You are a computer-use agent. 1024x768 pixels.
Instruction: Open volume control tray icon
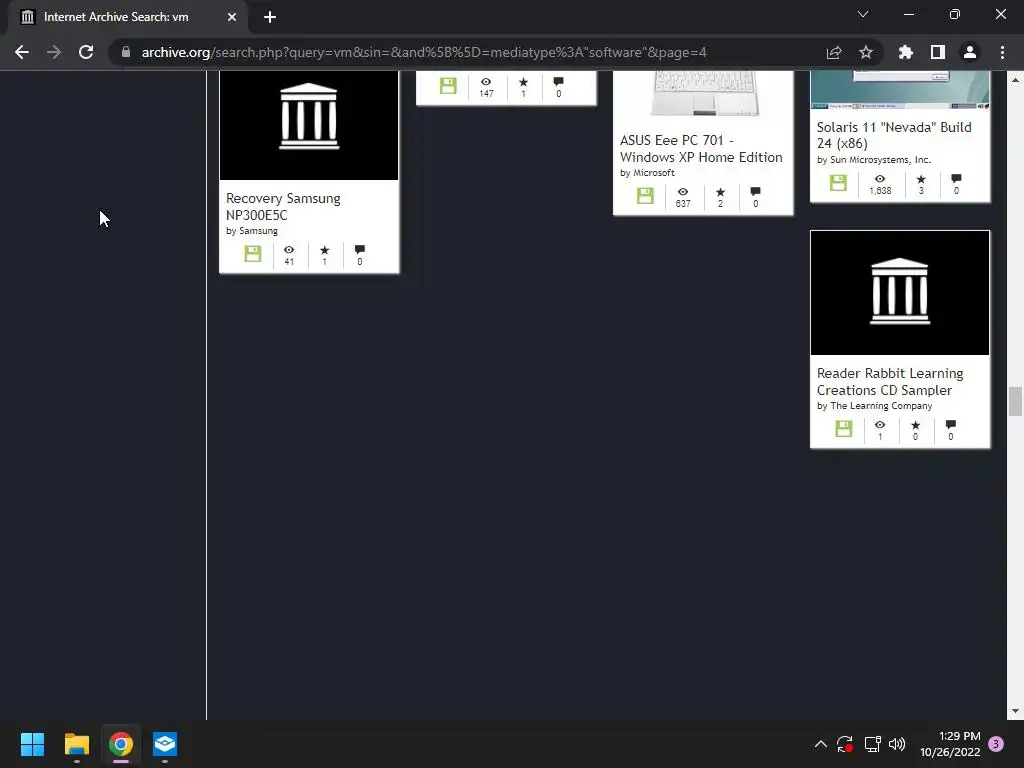pyautogui.click(x=897, y=744)
